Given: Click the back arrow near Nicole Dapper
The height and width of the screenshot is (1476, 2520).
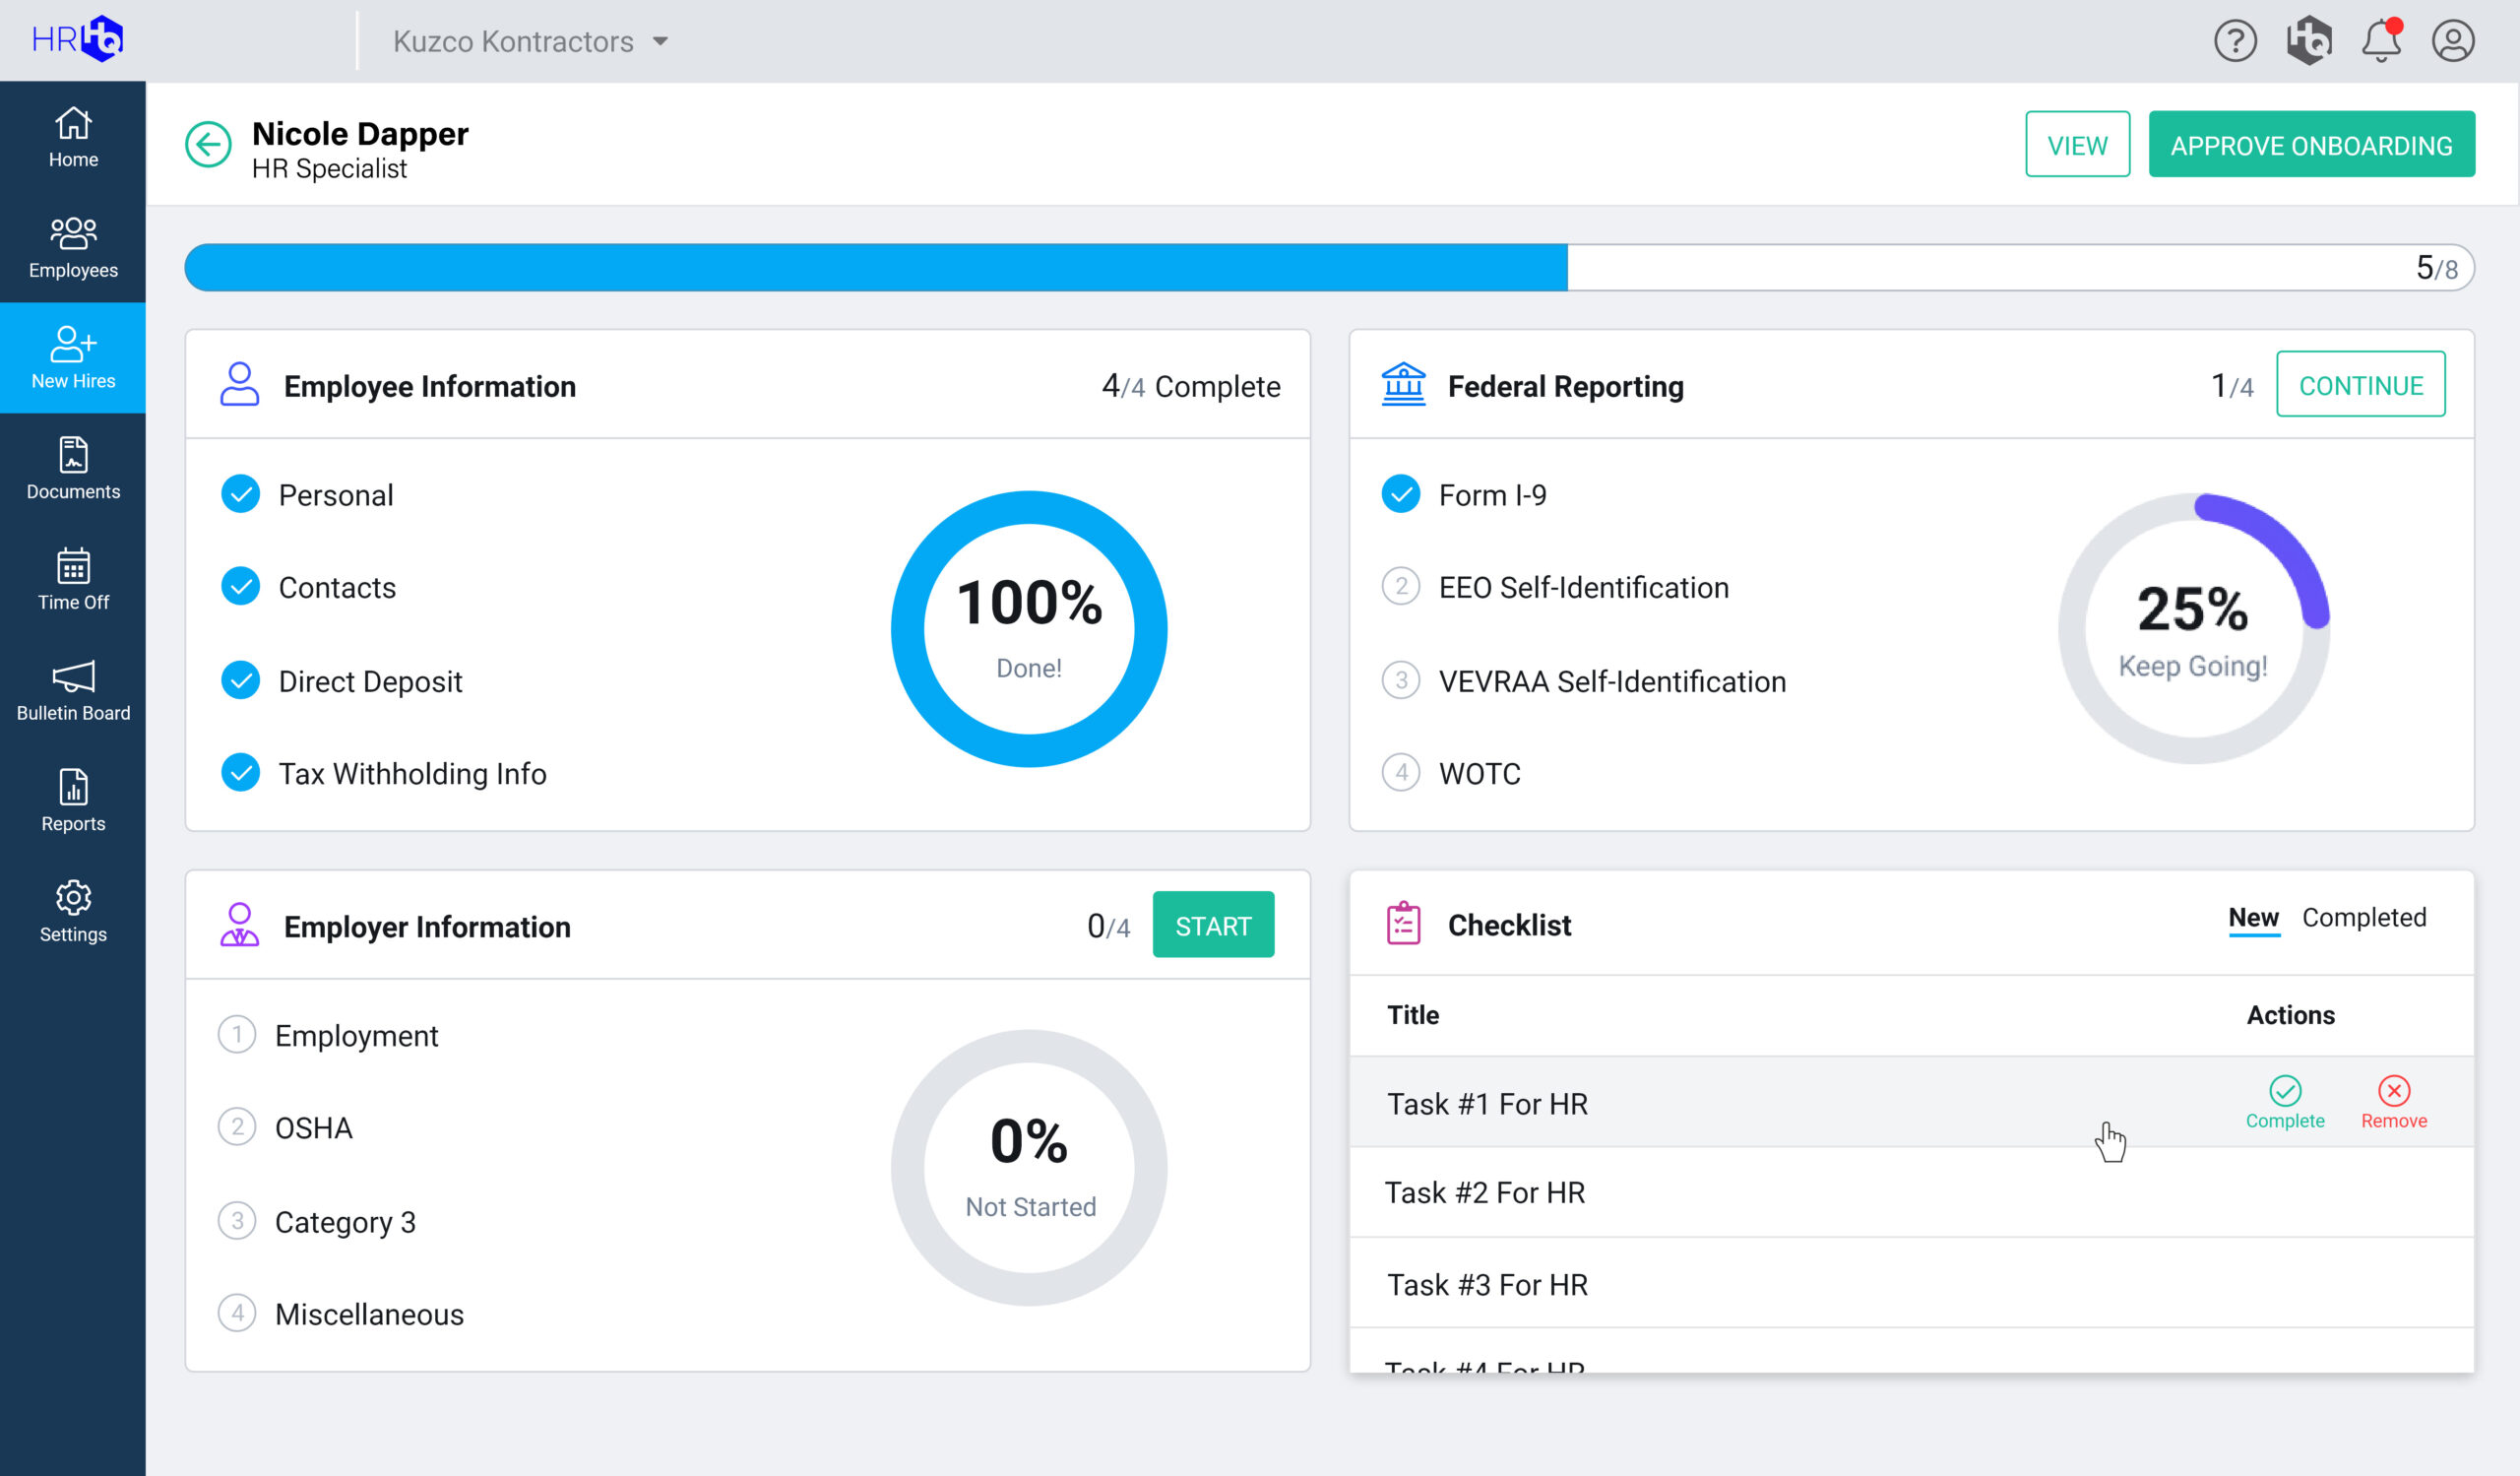Looking at the screenshot, I should tap(207, 144).
